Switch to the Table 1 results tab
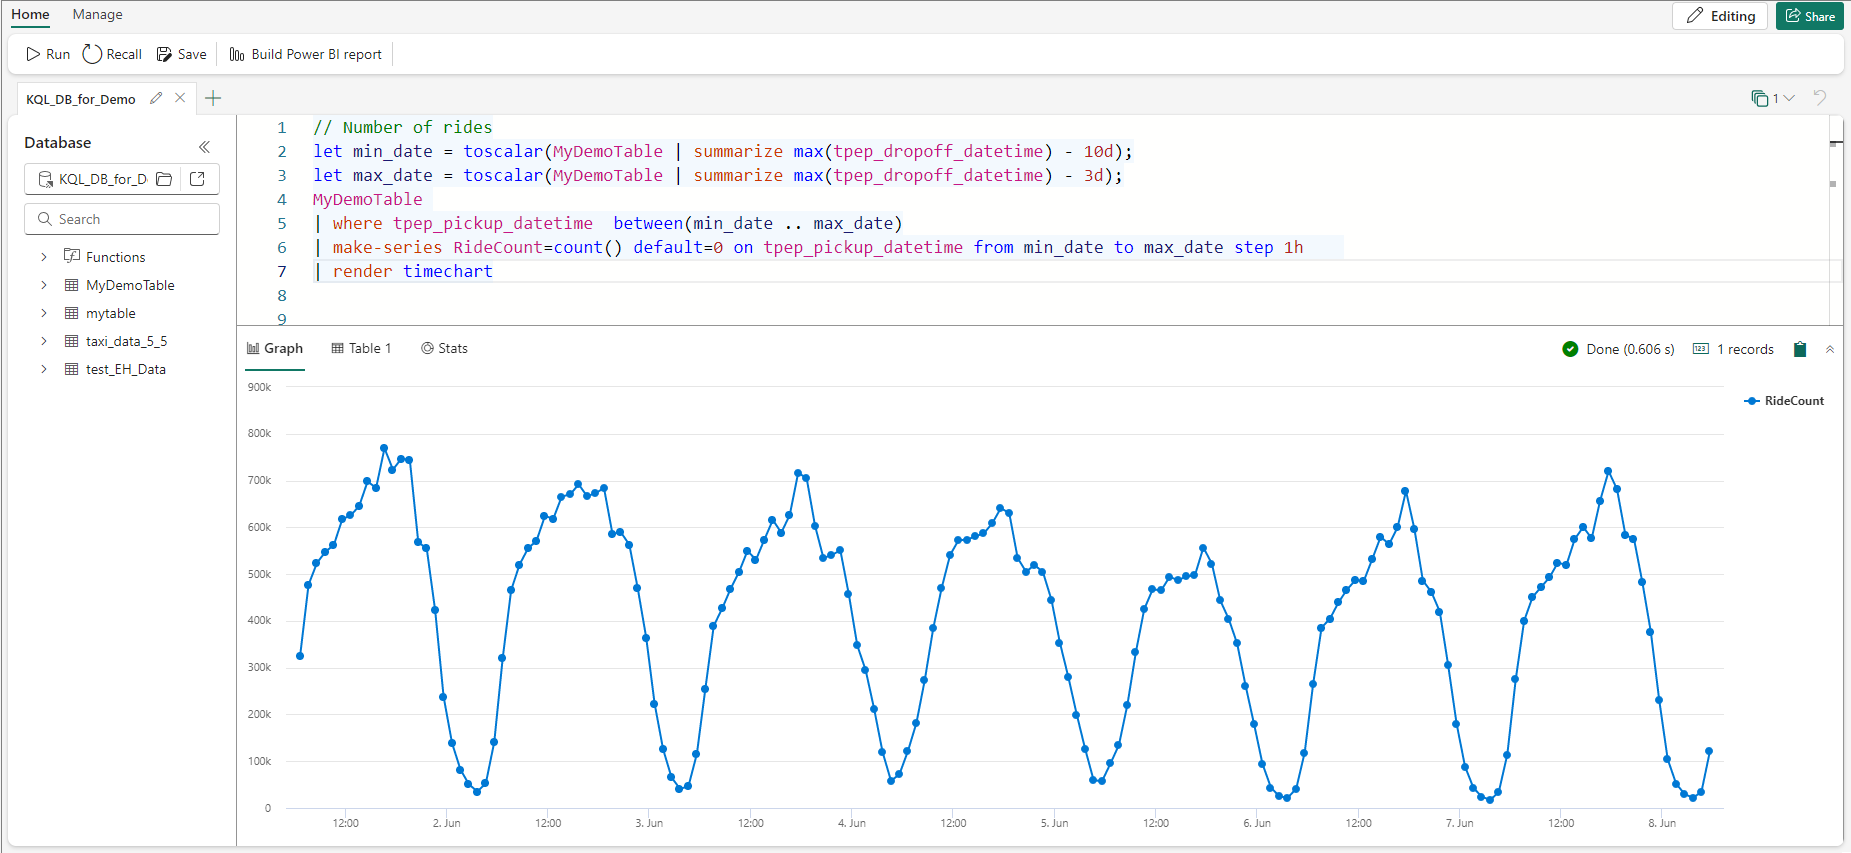The width and height of the screenshot is (1851, 853). point(361,348)
